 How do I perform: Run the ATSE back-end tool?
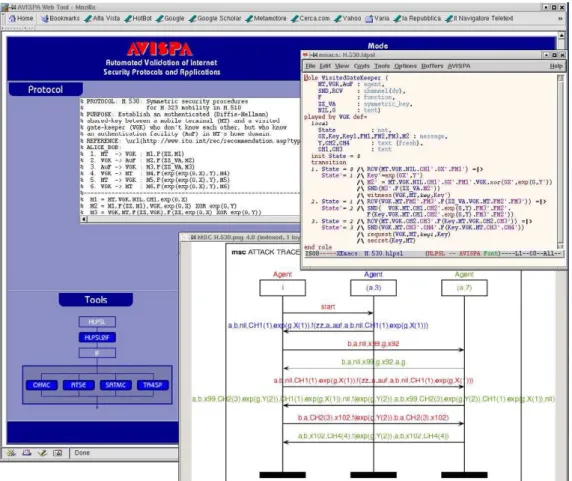click(x=78, y=385)
